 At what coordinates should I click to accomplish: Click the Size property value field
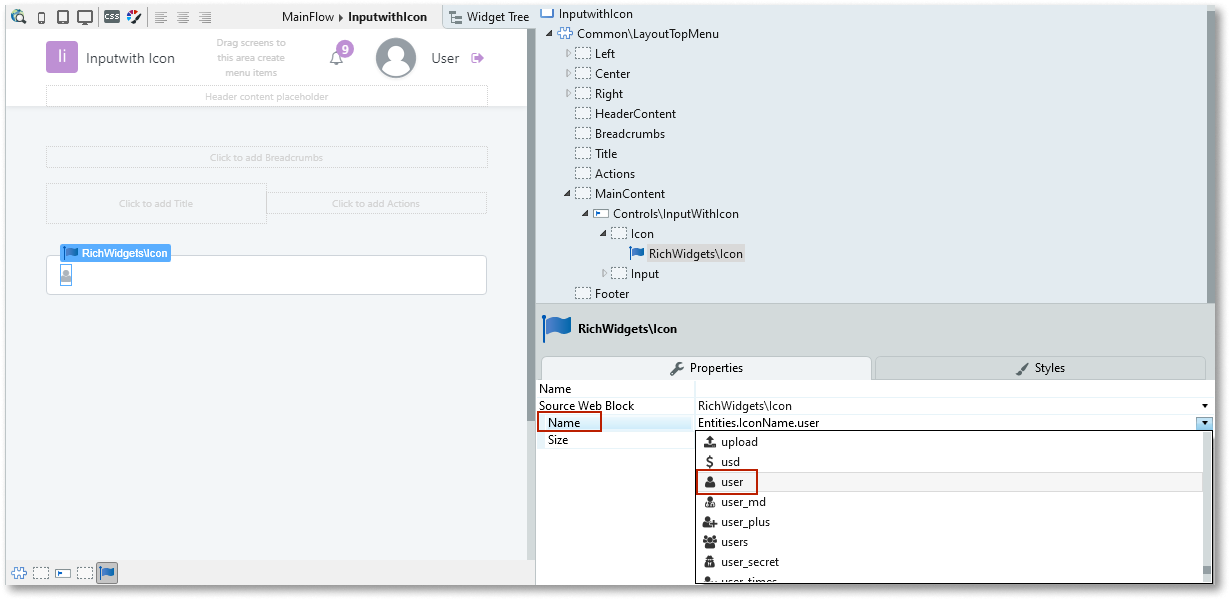pyautogui.click(x=950, y=440)
